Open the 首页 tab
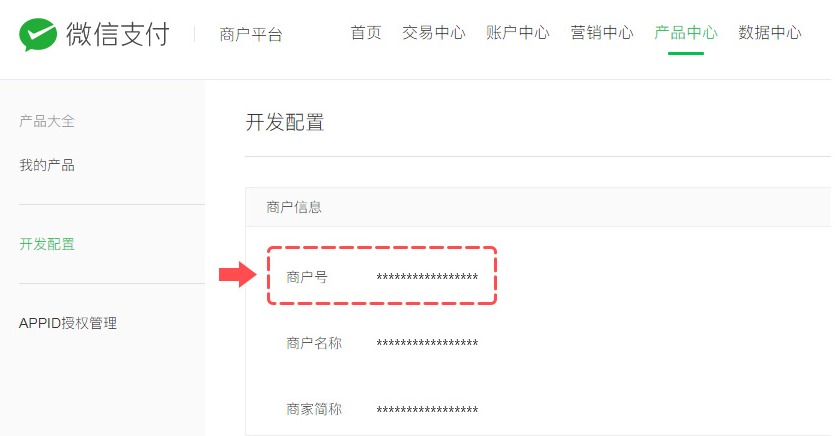 [x=366, y=33]
